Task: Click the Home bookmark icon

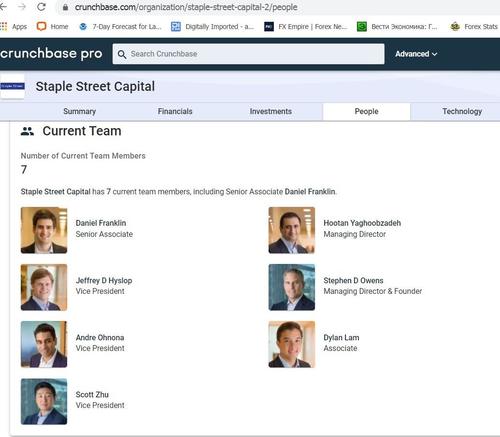Action: [x=42, y=26]
